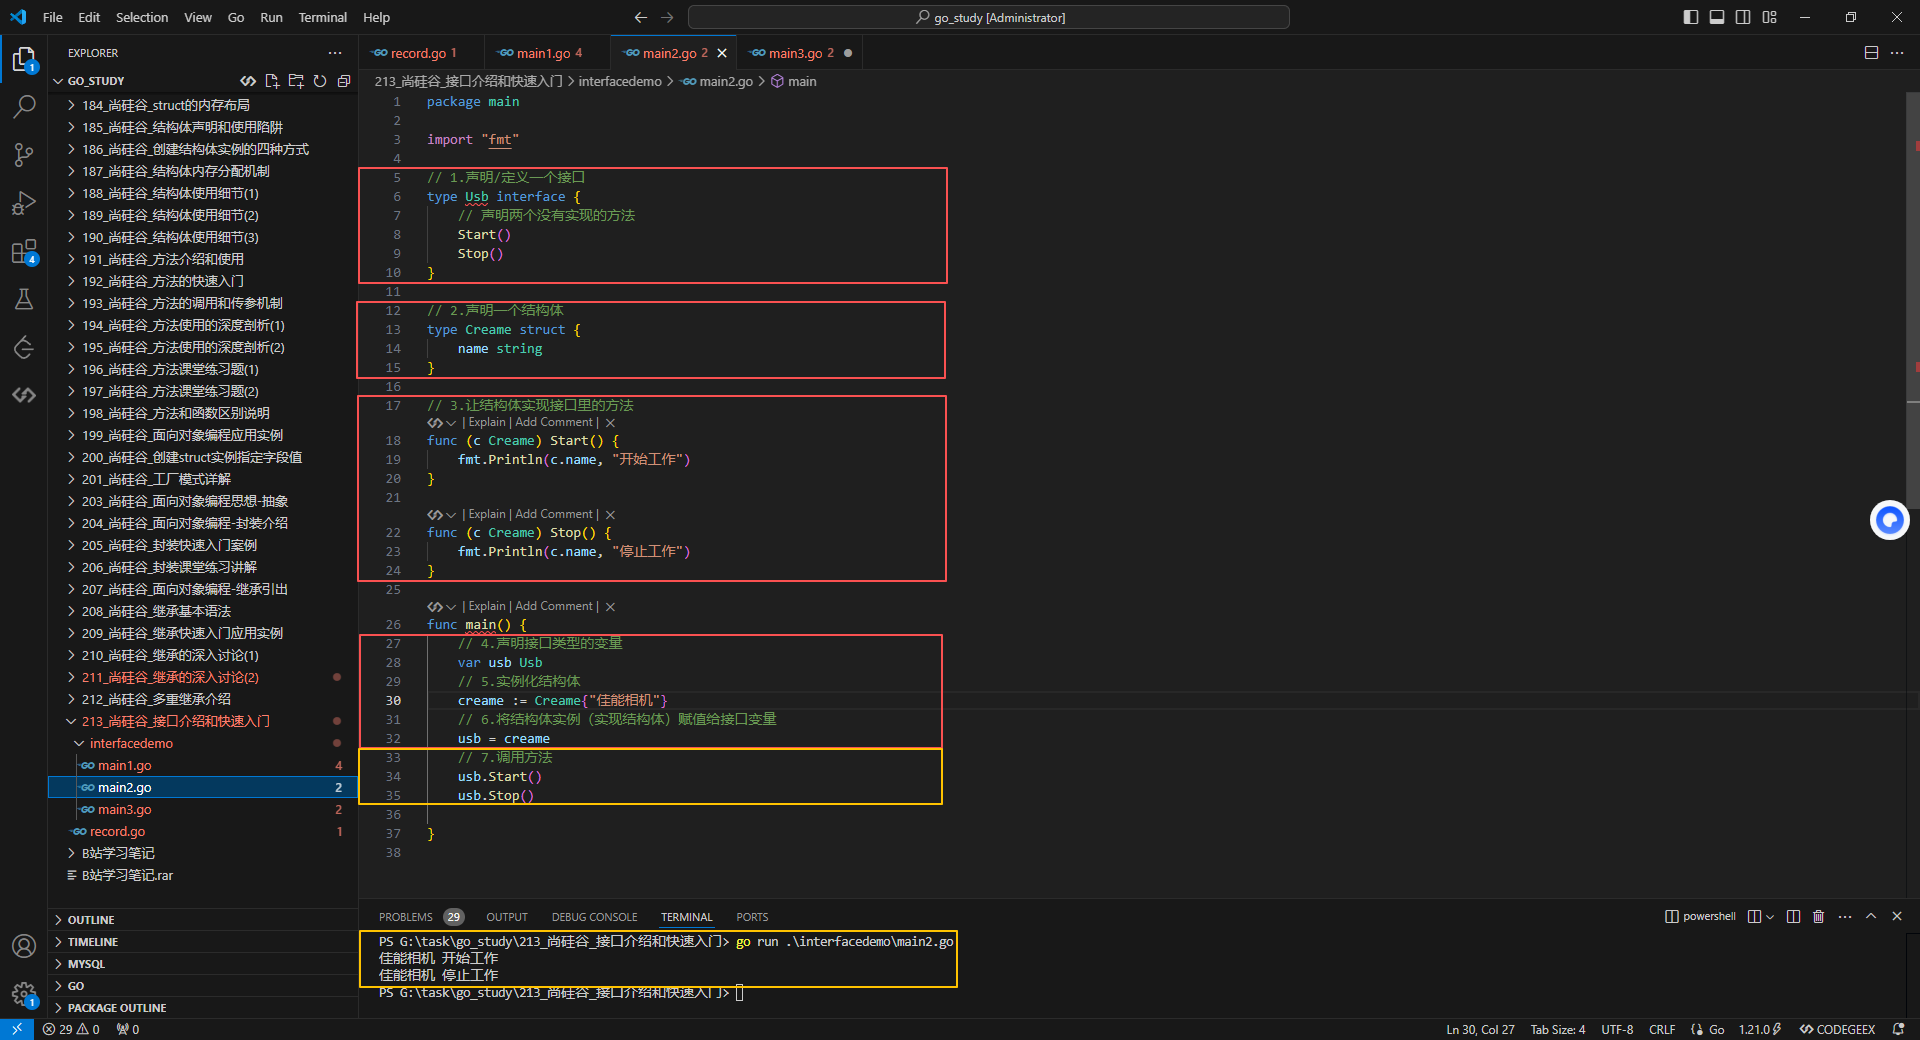This screenshot has height=1040, width=1920.
Task: Show errors and warnings count in status bar
Action: pyautogui.click(x=71, y=1029)
